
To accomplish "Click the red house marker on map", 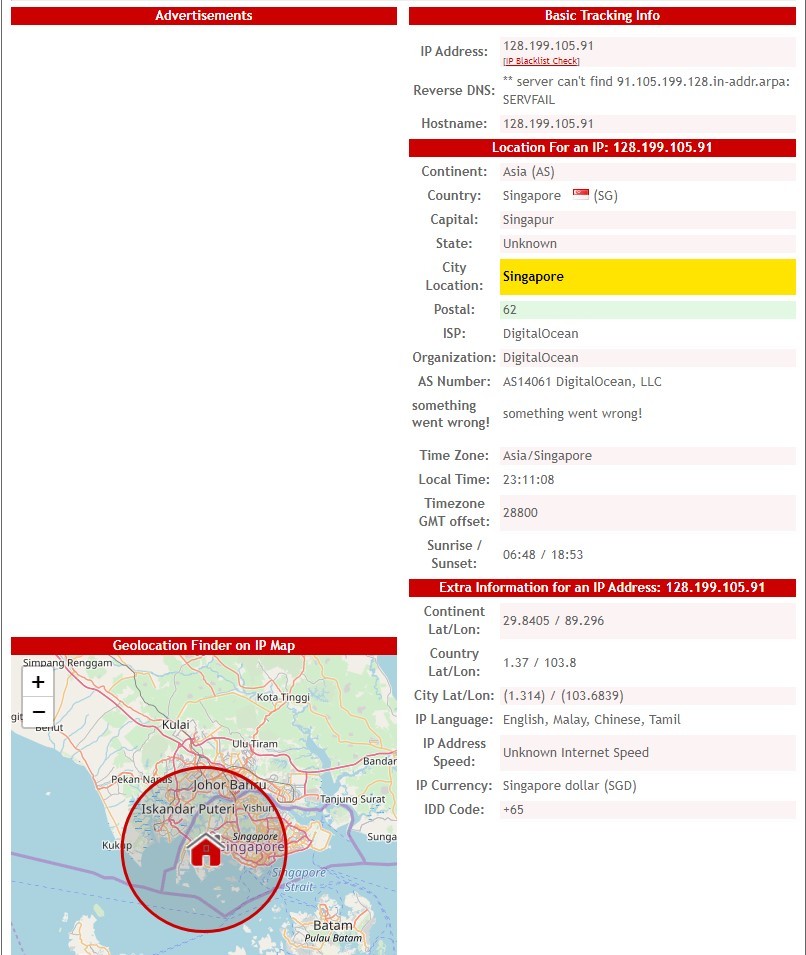I will point(205,849).
